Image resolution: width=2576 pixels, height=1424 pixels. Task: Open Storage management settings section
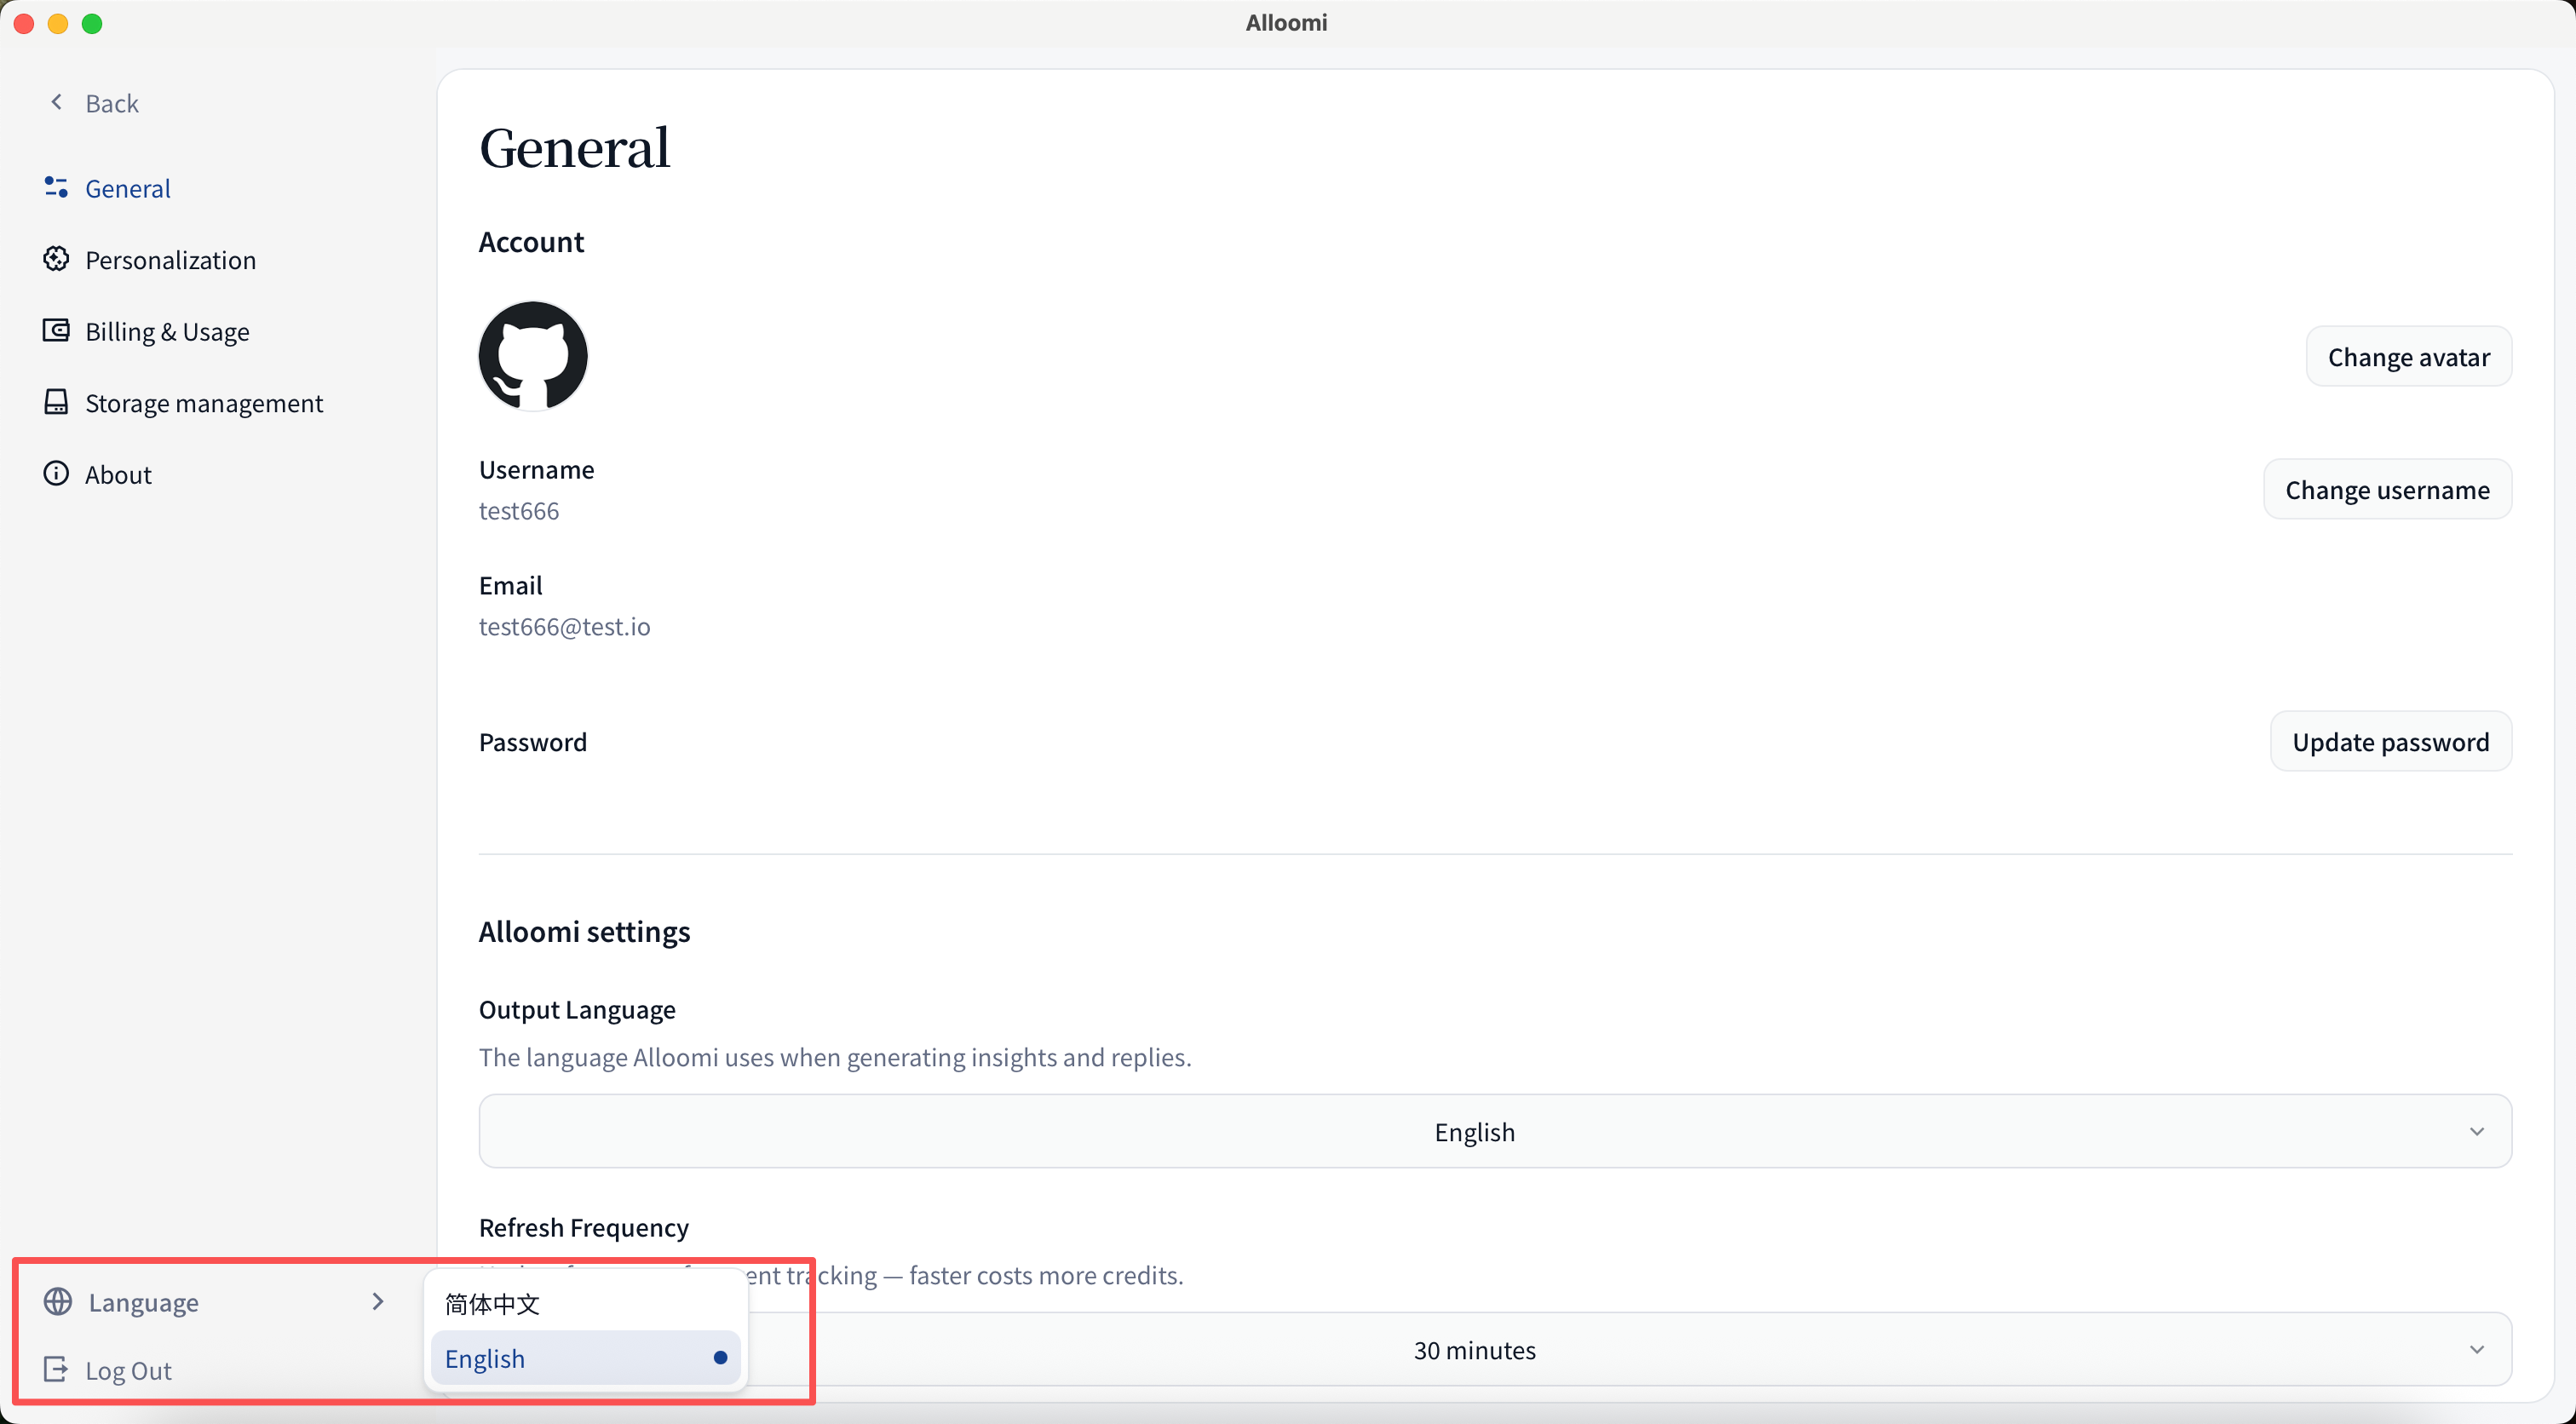coord(203,403)
